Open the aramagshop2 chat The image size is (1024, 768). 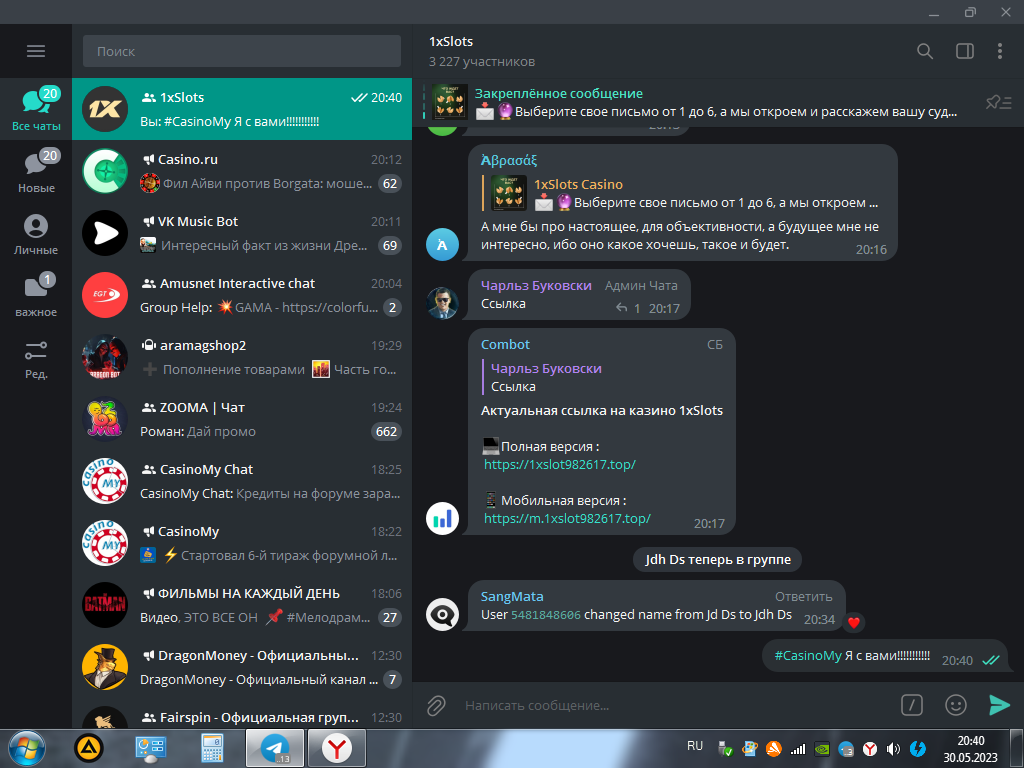pyautogui.click(x=242, y=357)
